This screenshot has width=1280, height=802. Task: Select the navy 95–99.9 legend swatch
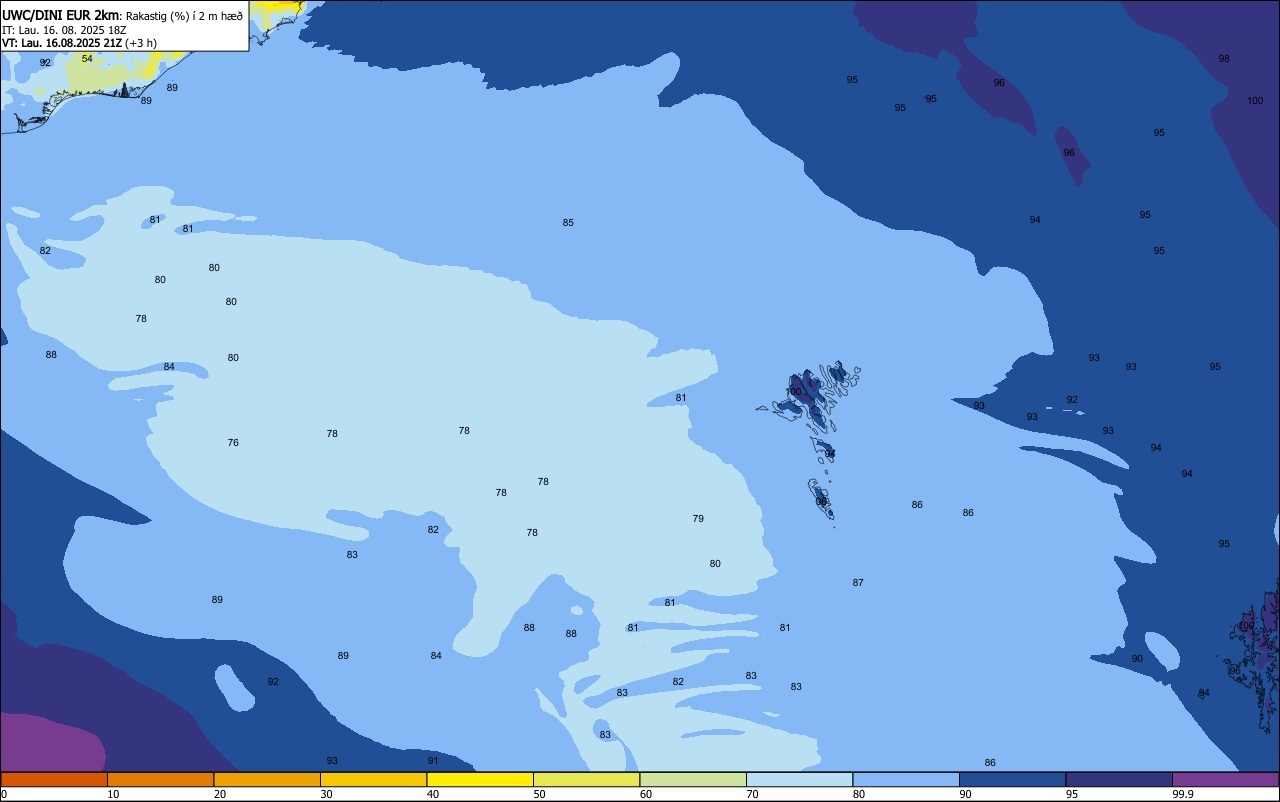(1119, 779)
